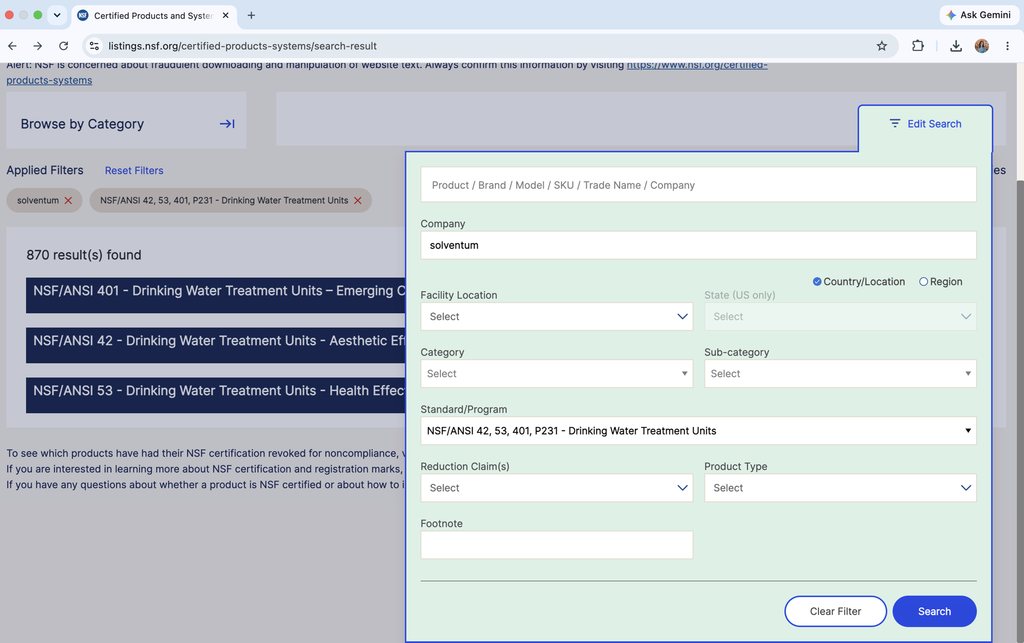Reload the current page

pos(63,46)
